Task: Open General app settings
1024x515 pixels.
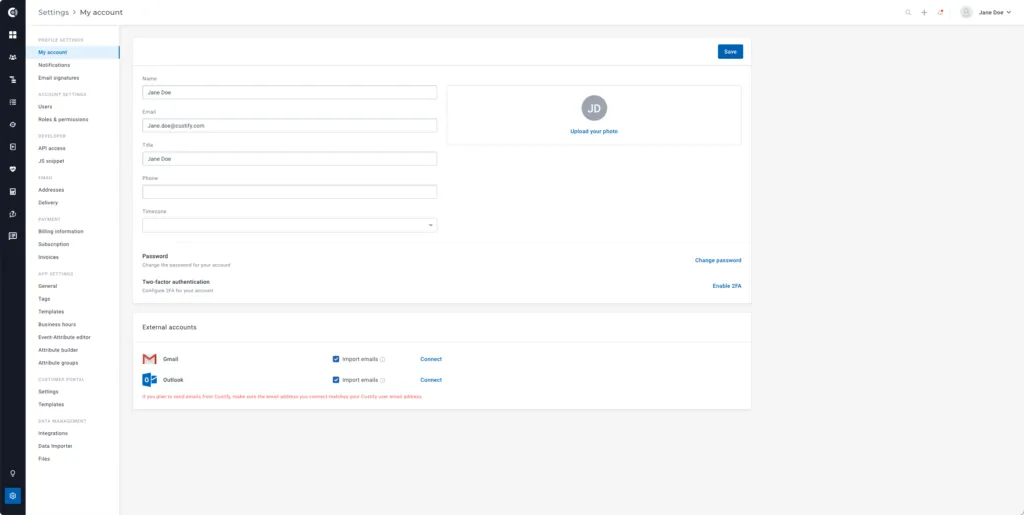Action: click(x=48, y=286)
